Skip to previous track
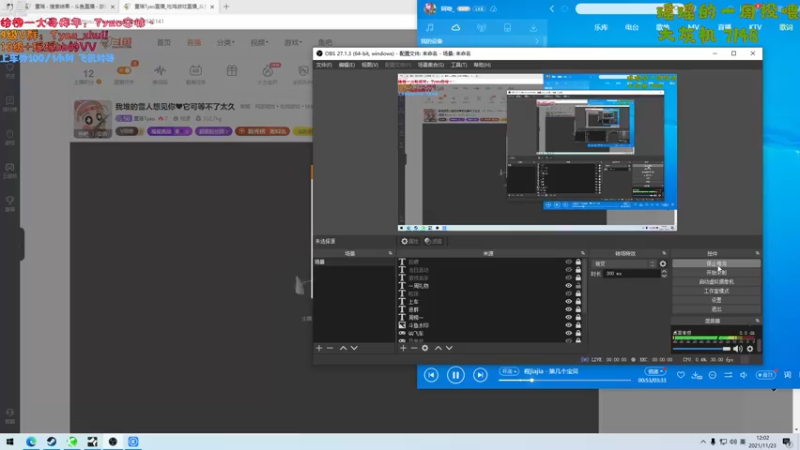This screenshot has height=450, width=800. tap(431, 375)
